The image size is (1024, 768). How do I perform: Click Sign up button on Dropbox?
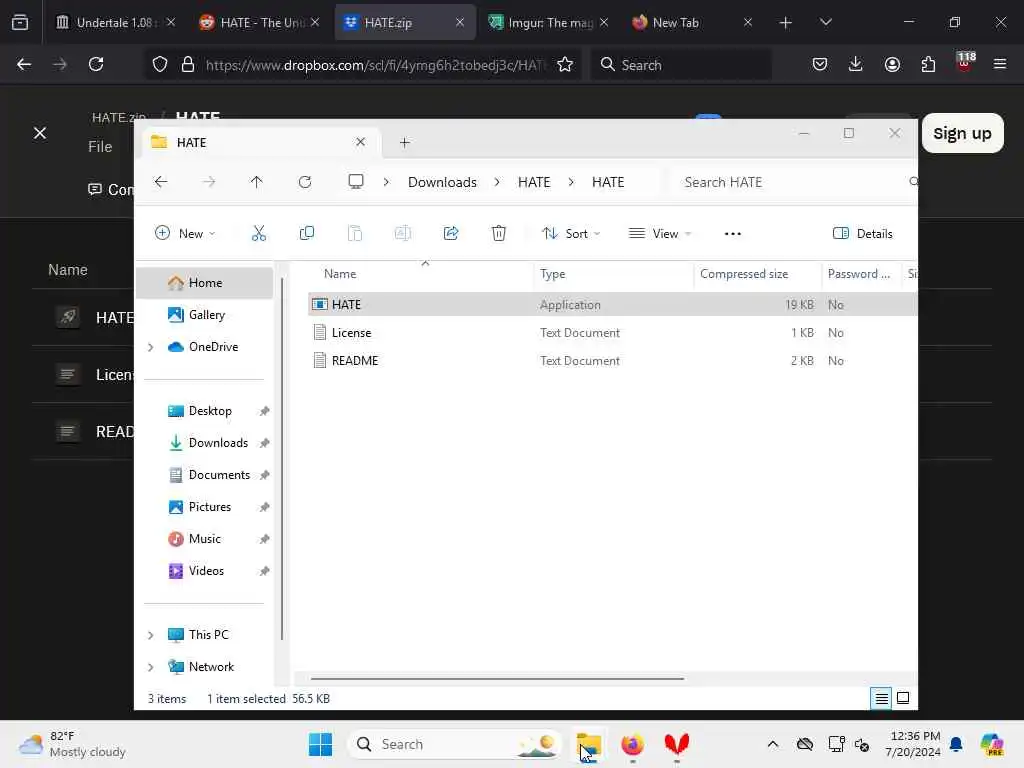click(962, 133)
